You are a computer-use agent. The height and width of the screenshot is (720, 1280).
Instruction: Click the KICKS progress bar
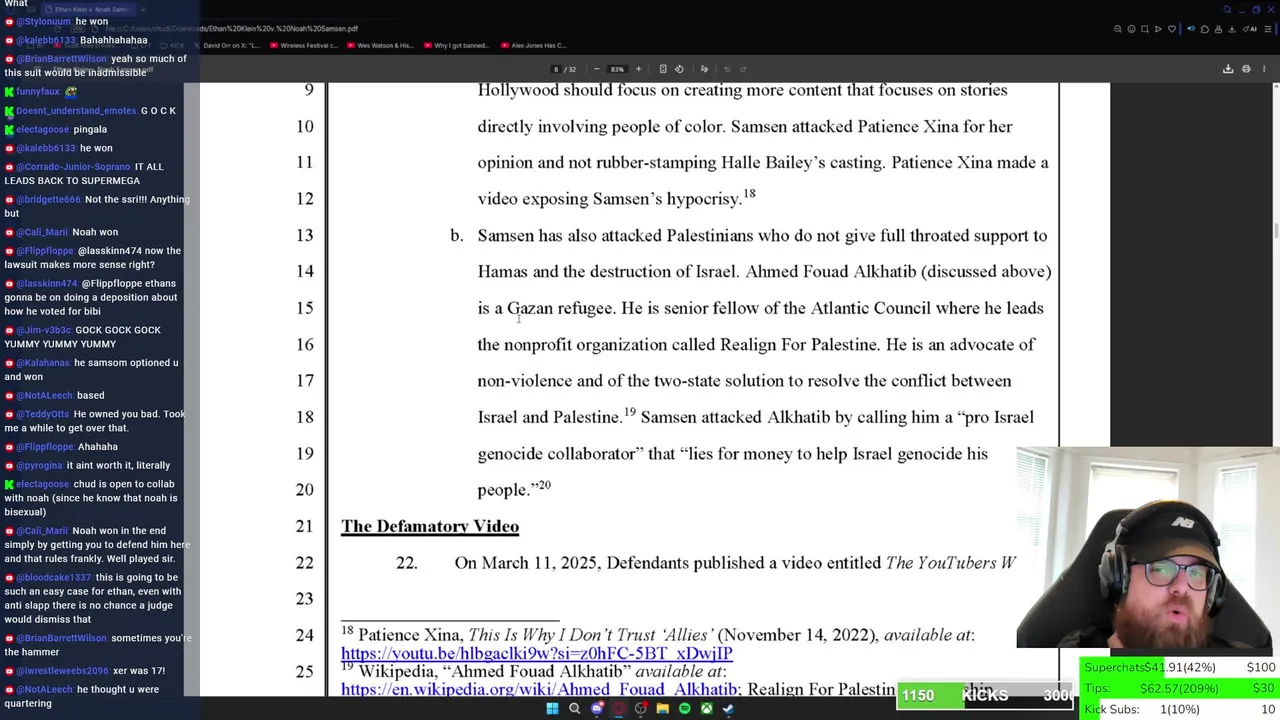[986, 695]
